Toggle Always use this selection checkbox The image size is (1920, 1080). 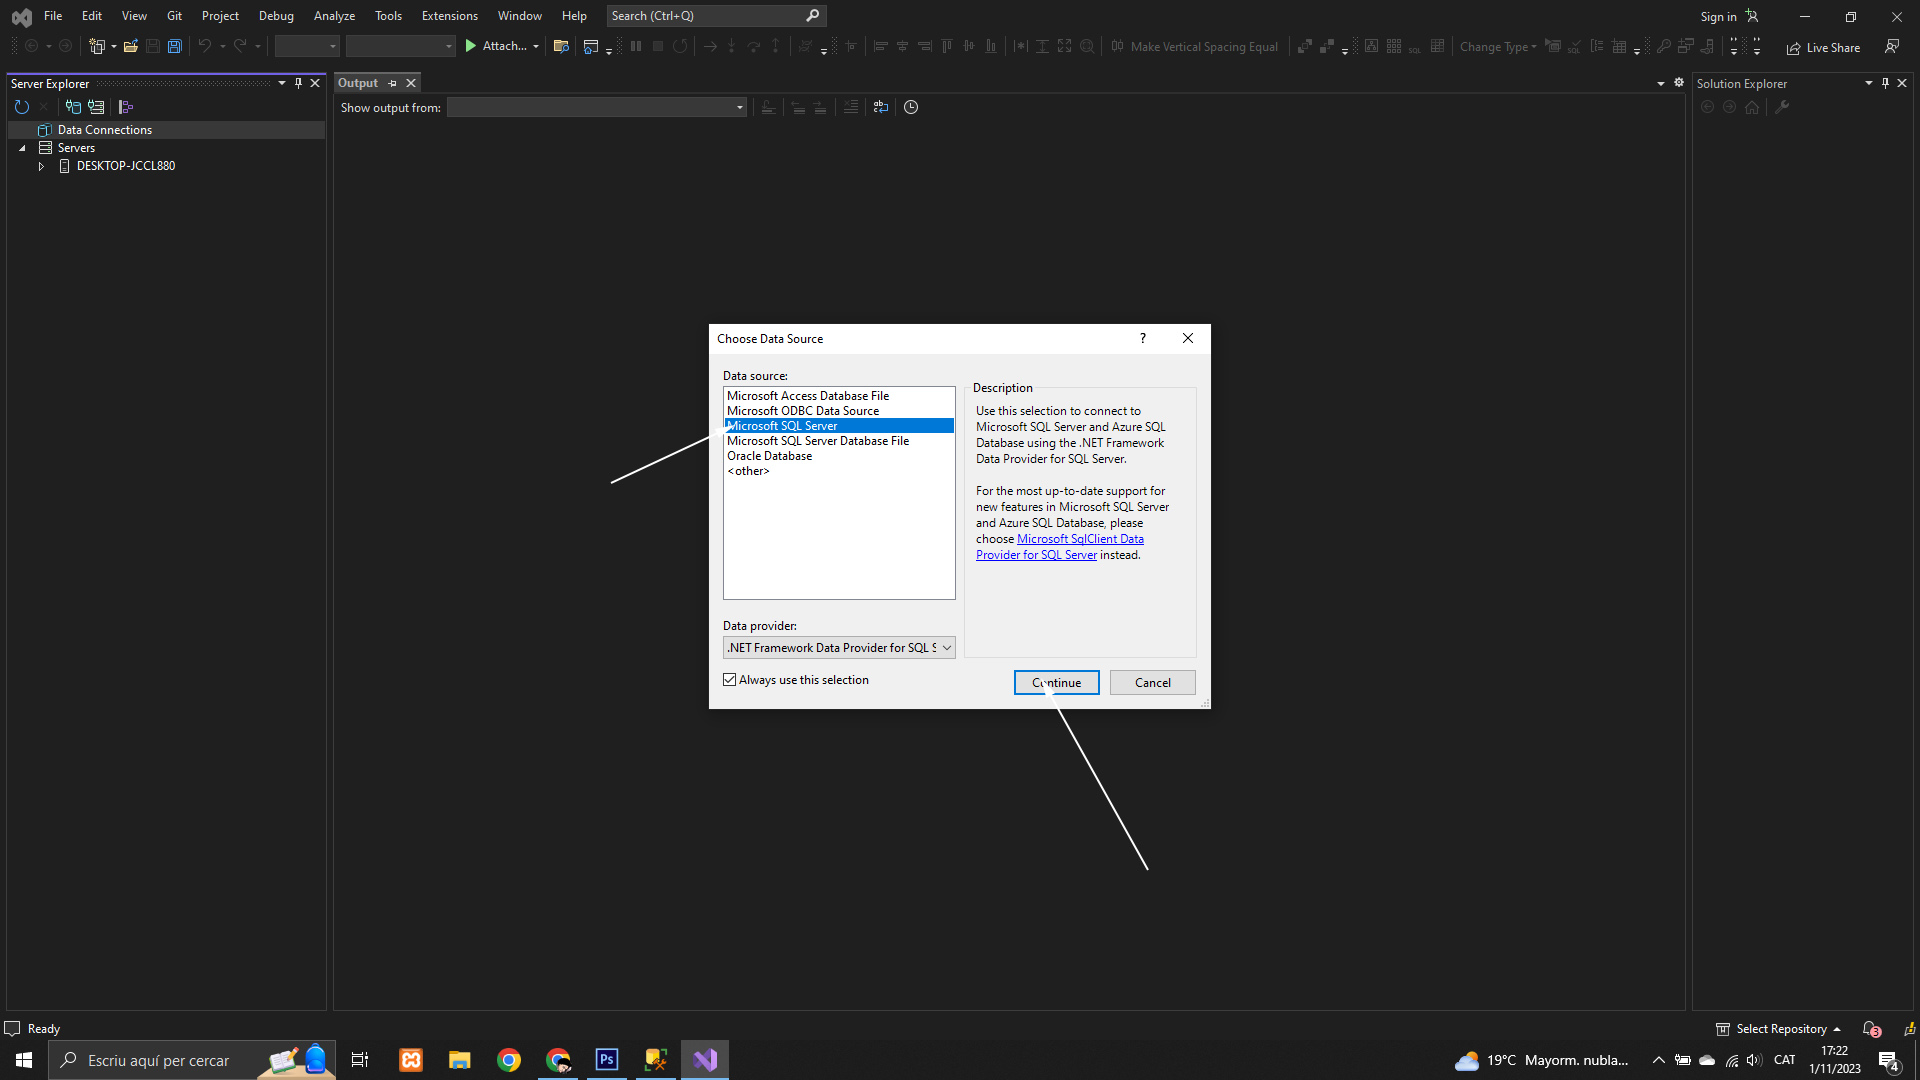point(730,680)
